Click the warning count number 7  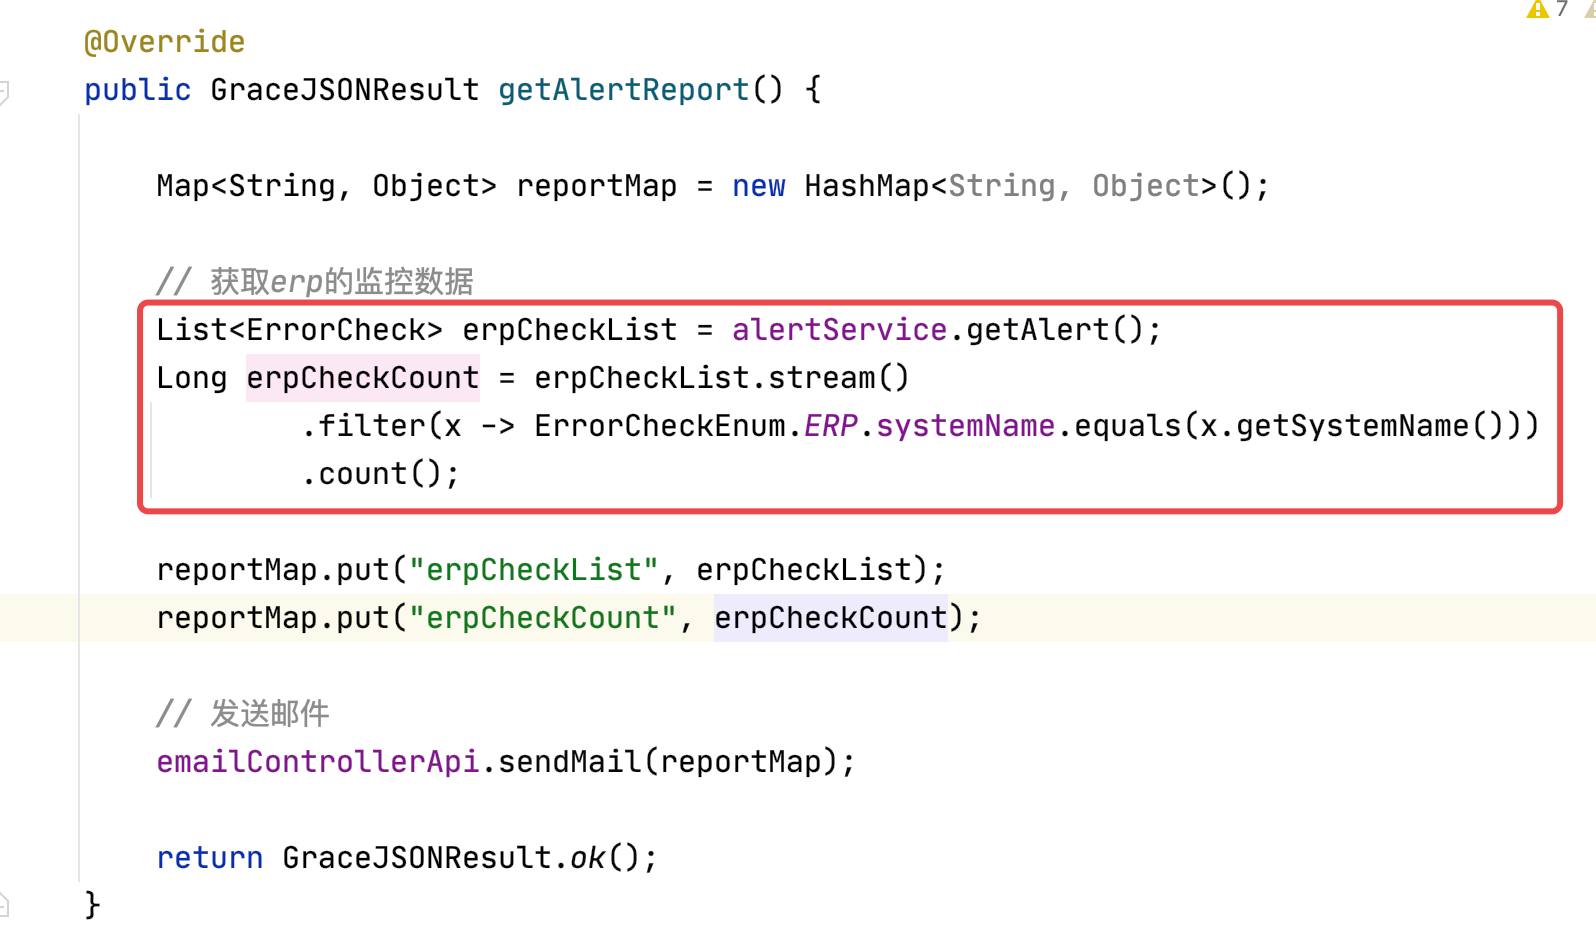click(x=1562, y=9)
